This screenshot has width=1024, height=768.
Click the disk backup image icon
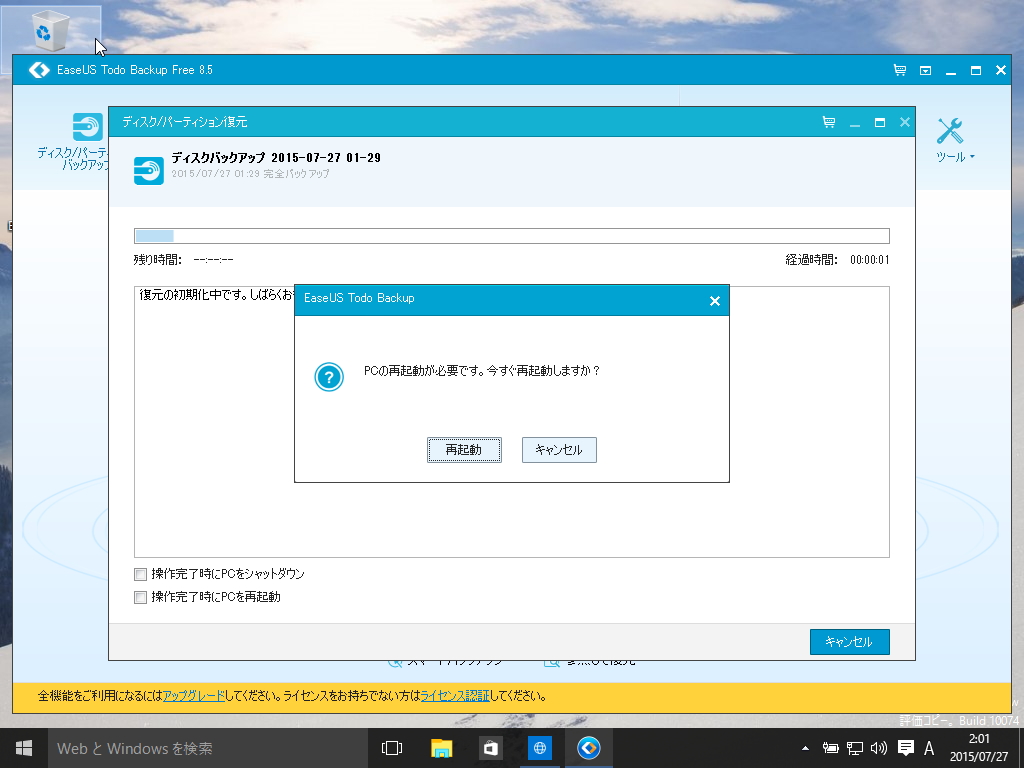coord(149,170)
